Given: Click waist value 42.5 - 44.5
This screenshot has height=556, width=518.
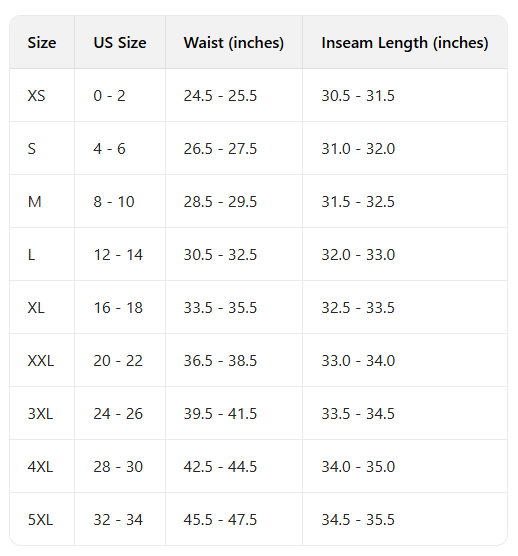Looking at the screenshot, I should [220, 467].
